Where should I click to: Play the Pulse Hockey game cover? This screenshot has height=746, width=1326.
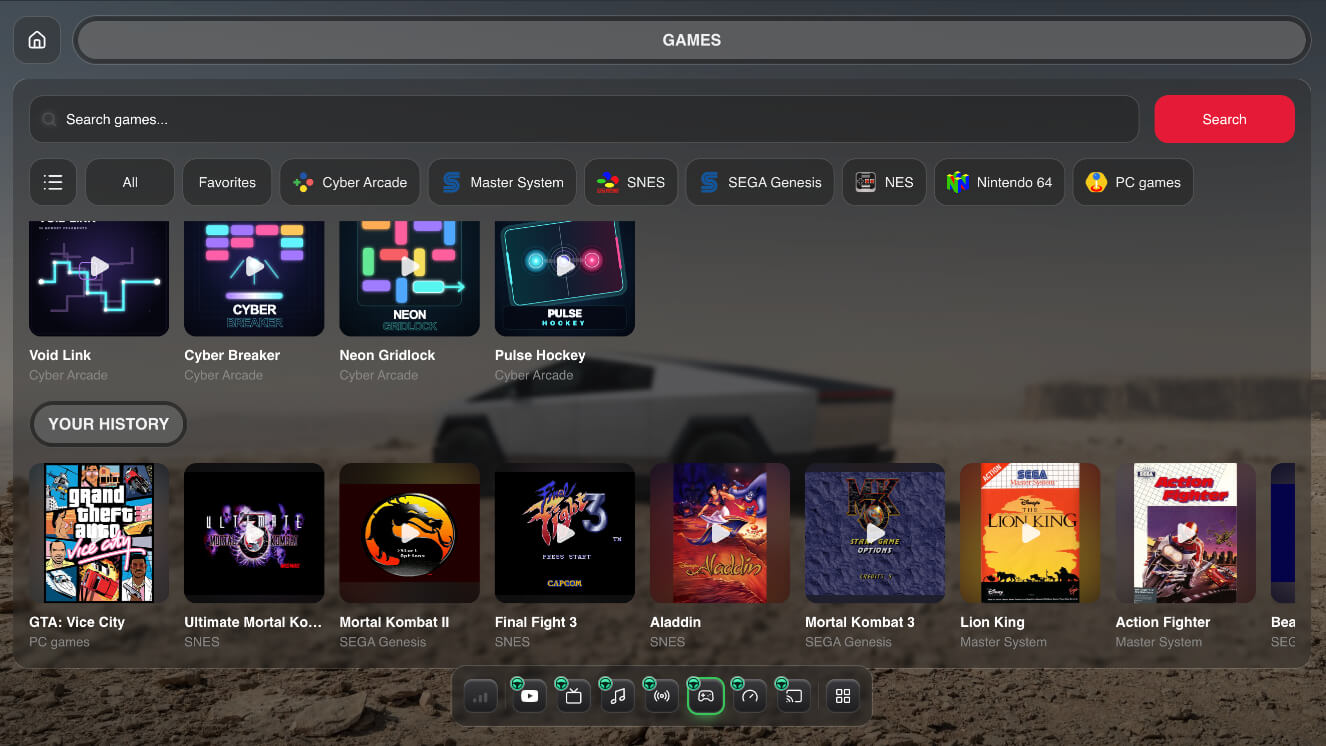pos(565,278)
